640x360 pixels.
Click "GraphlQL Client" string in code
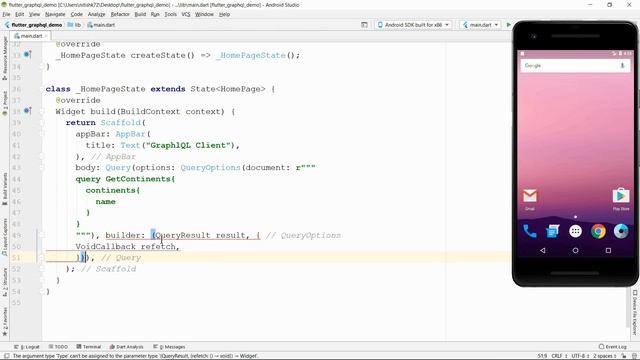188,145
